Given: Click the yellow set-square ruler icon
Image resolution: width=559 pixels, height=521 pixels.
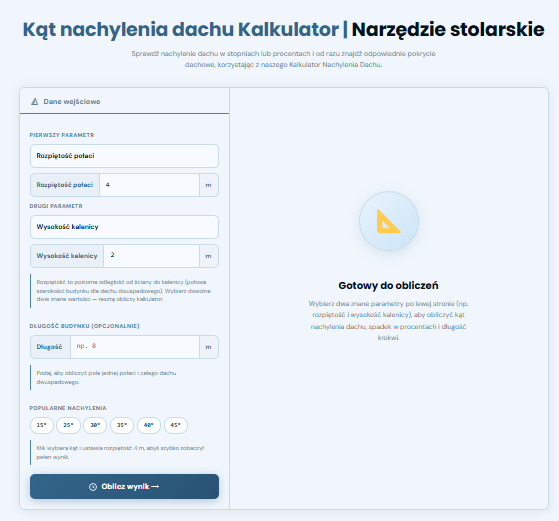Looking at the screenshot, I should coord(389,221).
